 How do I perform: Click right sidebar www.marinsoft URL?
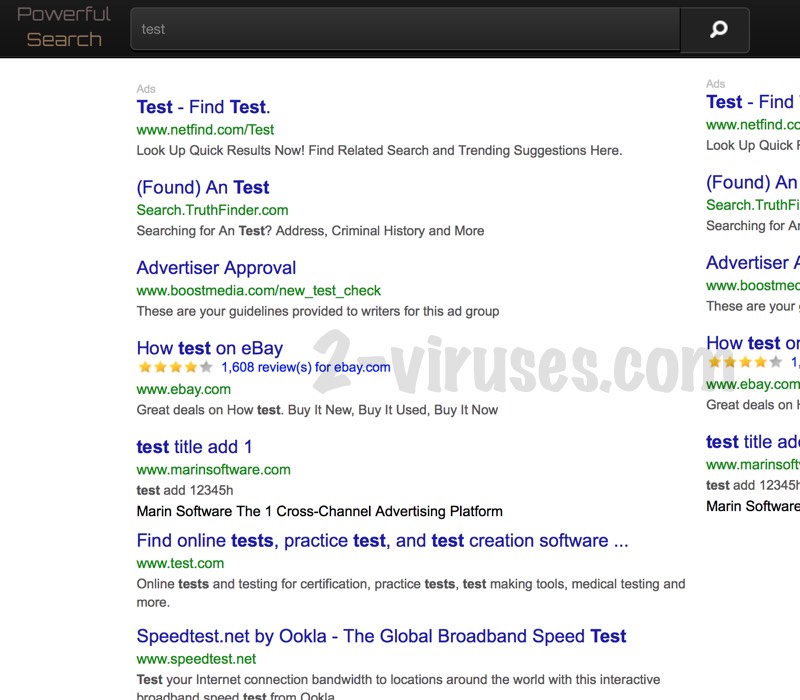(x=753, y=464)
